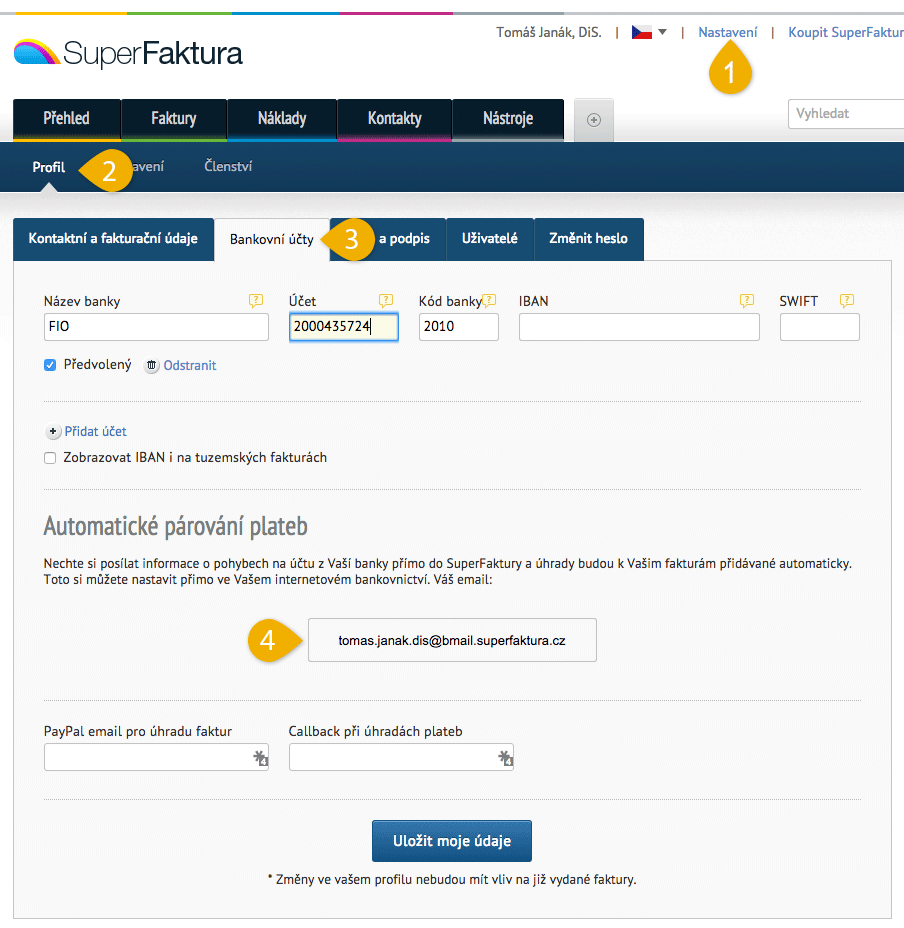Switch to Změnit heslo tab
The height and width of the screenshot is (928, 904).
click(588, 239)
